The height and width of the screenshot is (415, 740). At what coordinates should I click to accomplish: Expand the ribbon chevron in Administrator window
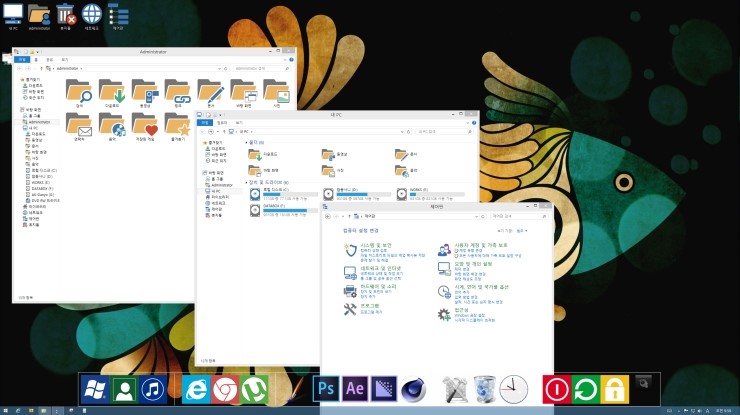click(286, 60)
